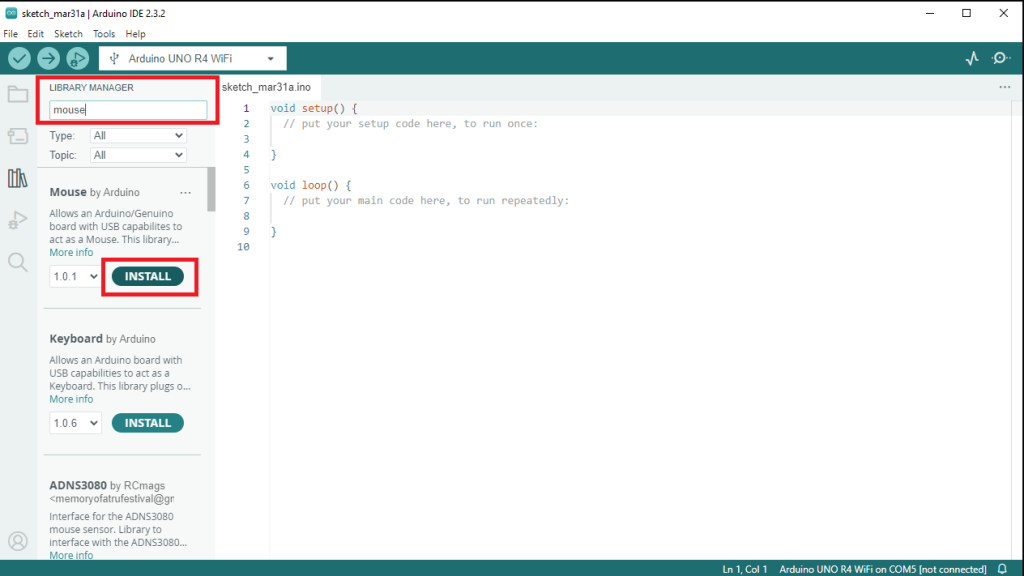This screenshot has height=576, width=1024.
Task: Click the Verify sketch checkmark icon
Action: tap(19, 59)
